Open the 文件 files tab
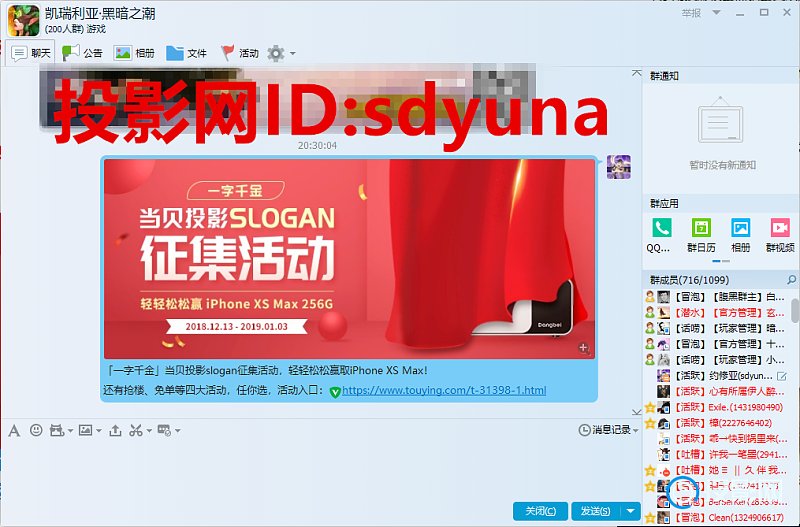Image resolution: width=800 pixels, height=527 pixels. click(186, 53)
